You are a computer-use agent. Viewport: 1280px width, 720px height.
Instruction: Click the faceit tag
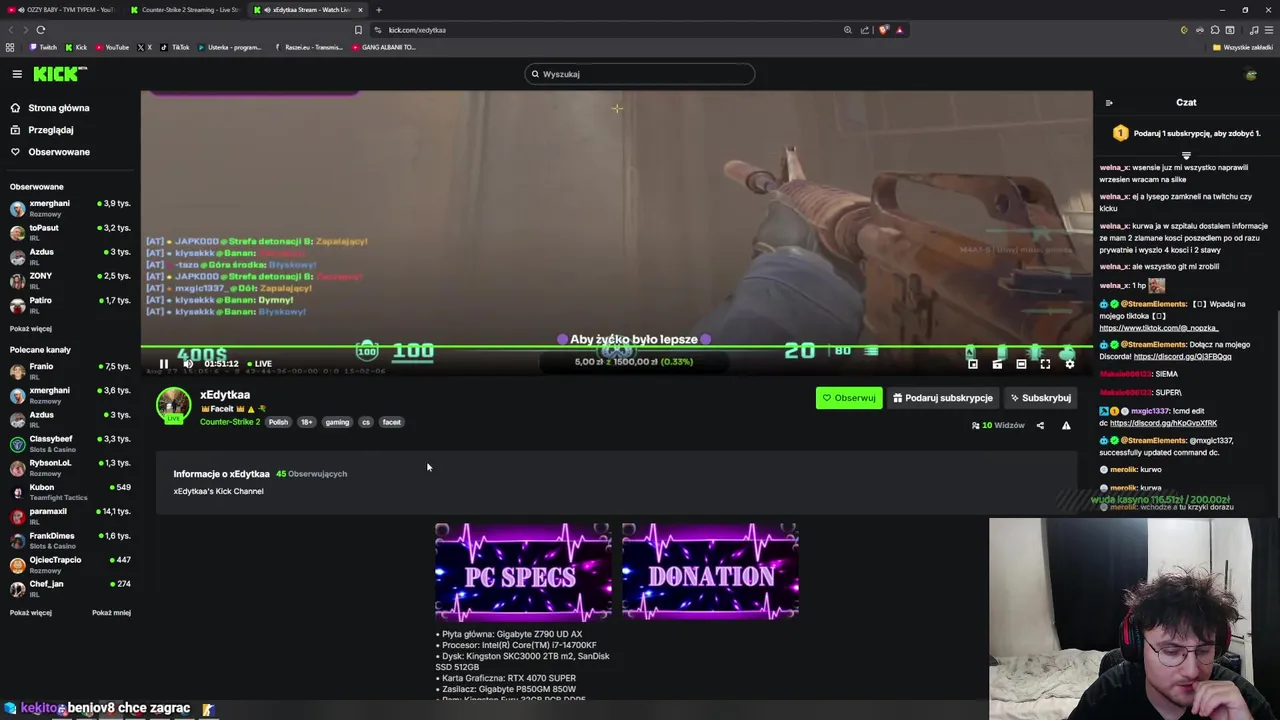point(391,422)
